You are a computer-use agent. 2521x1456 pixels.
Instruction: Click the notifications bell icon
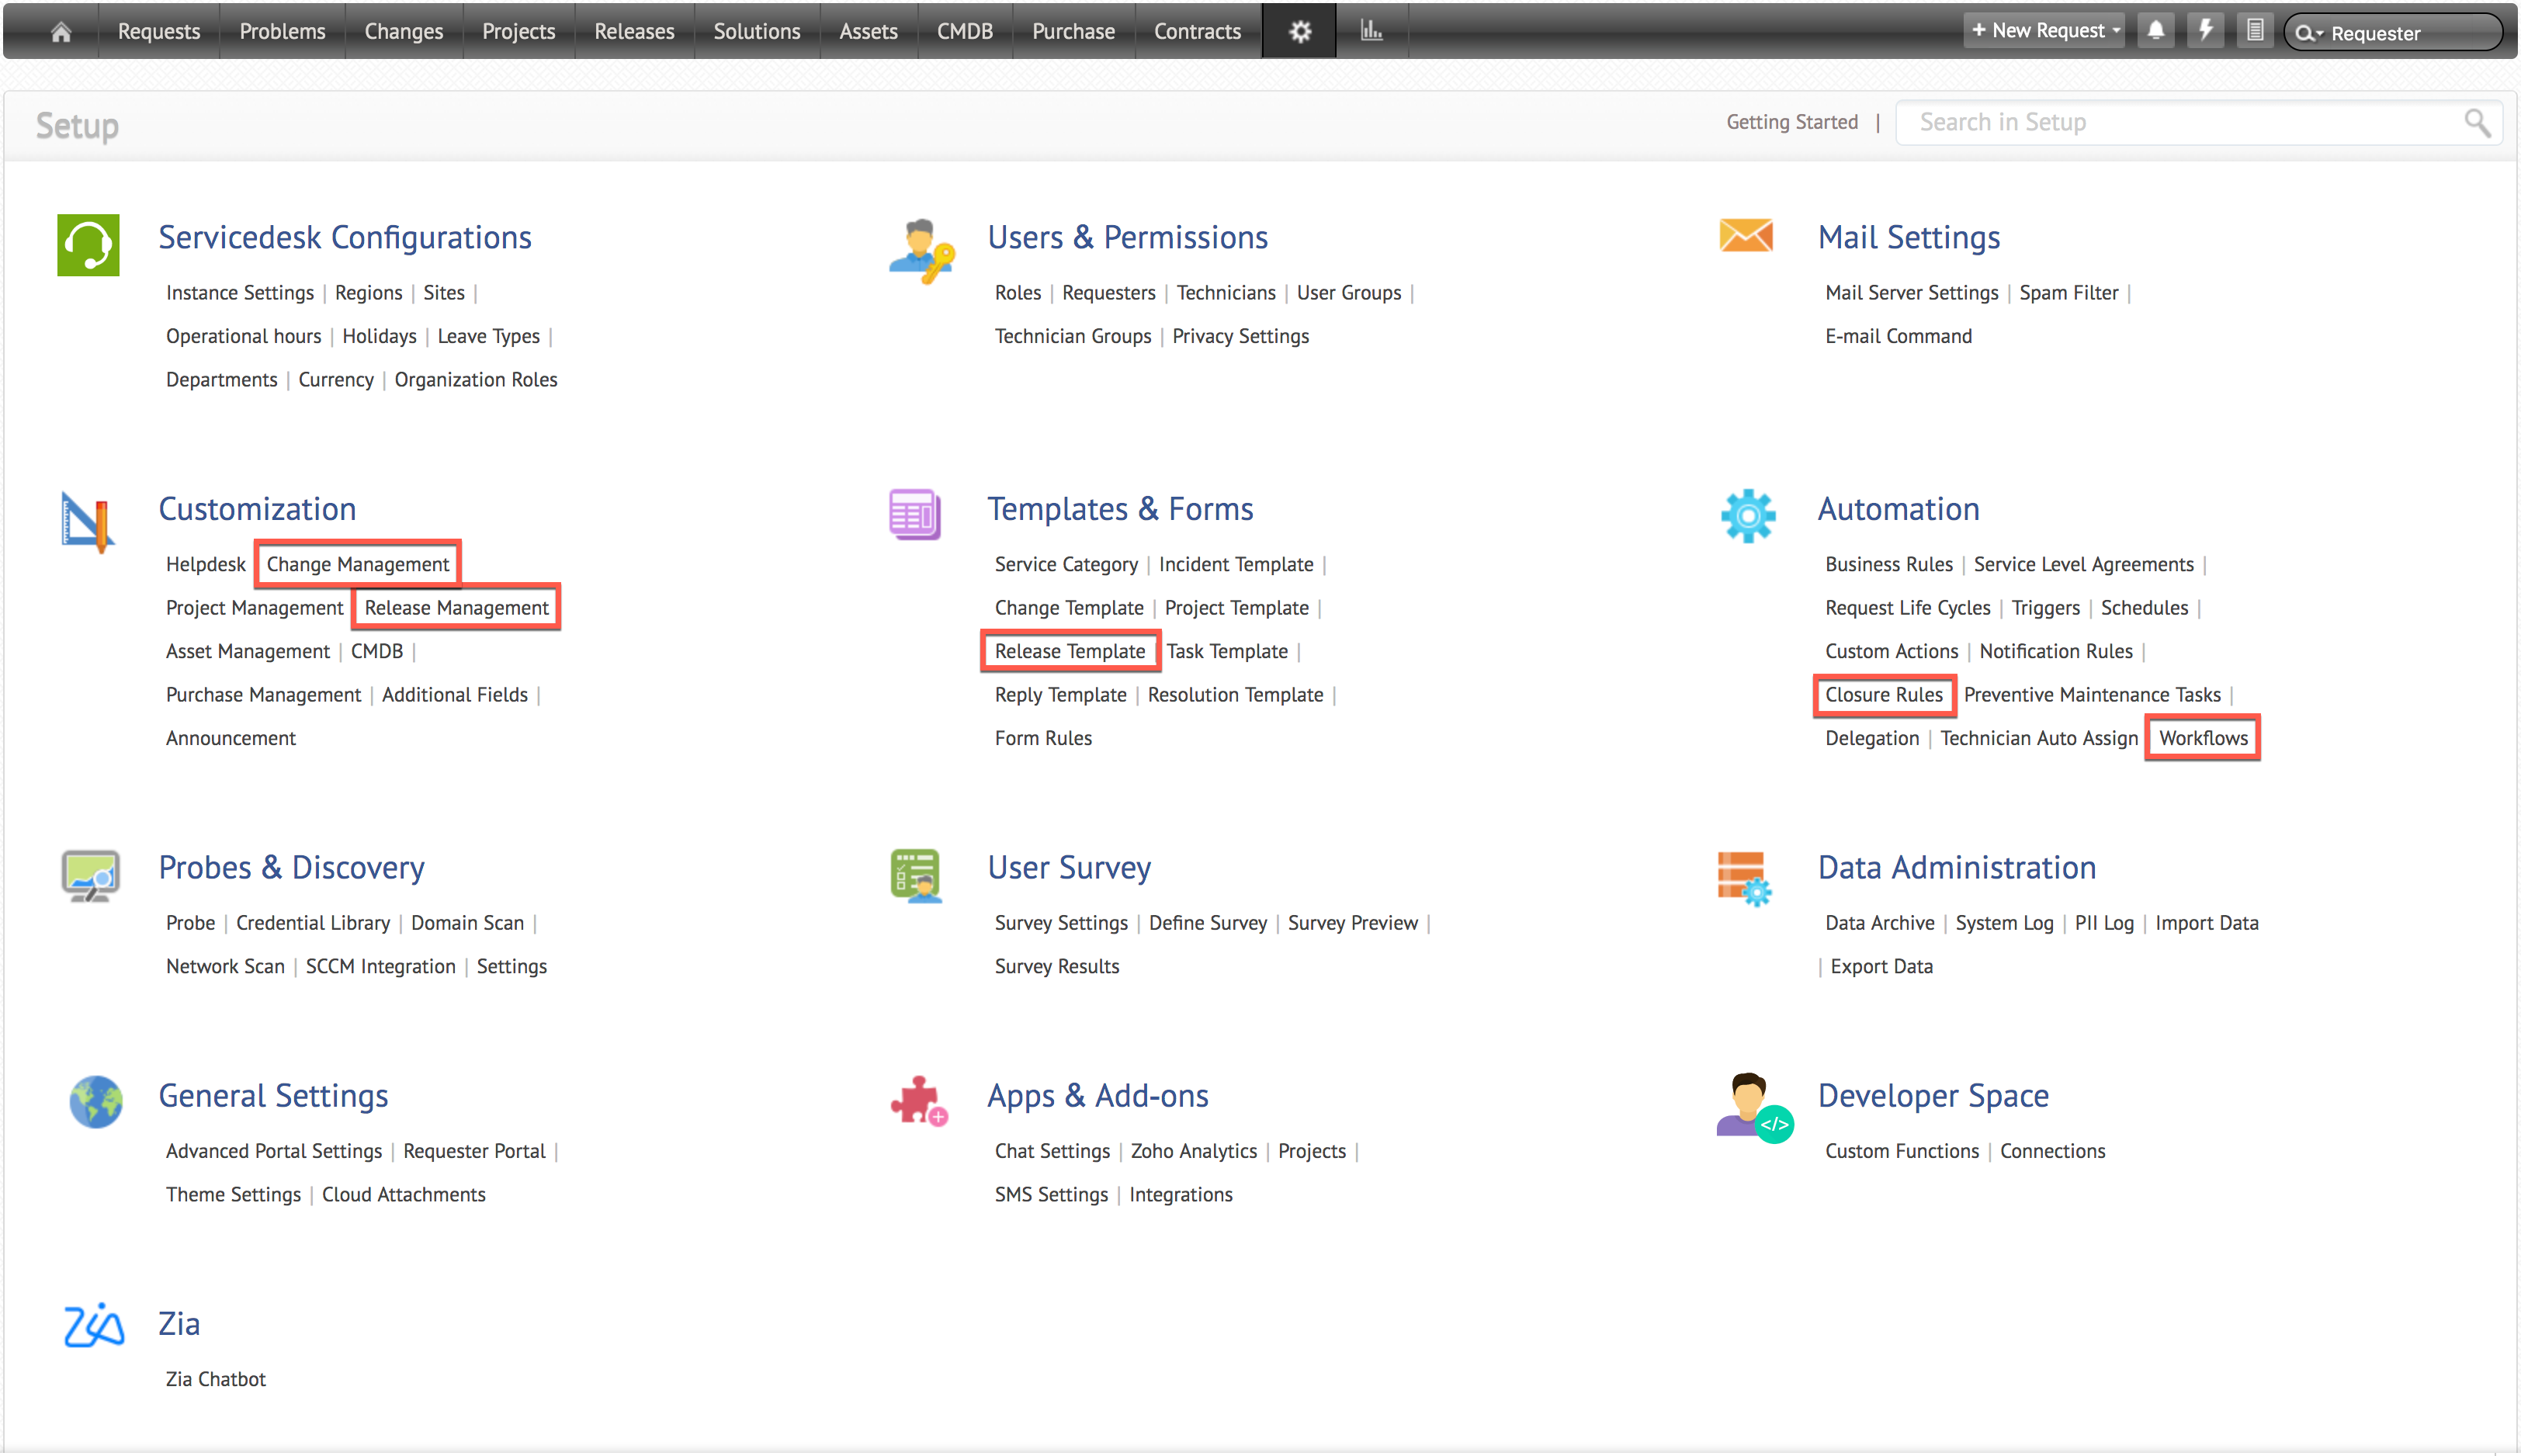pyautogui.click(x=2155, y=31)
